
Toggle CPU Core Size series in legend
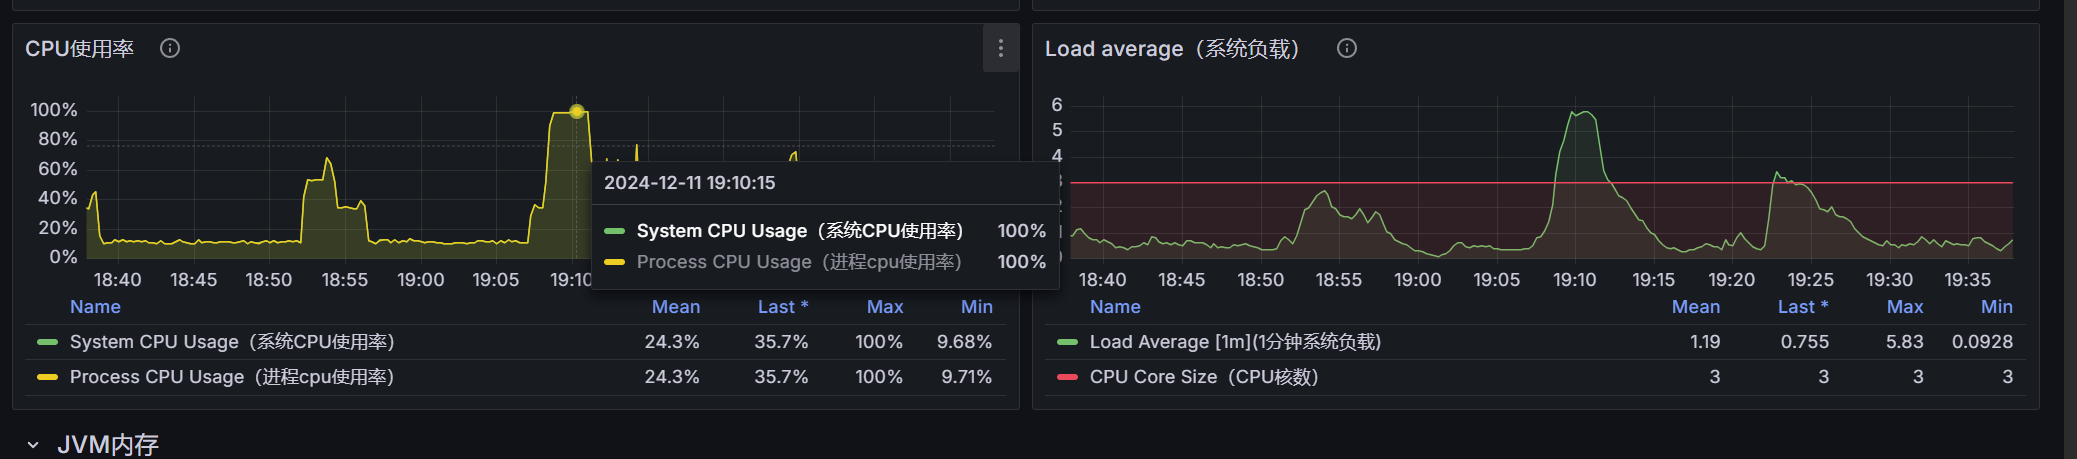click(x=1204, y=377)
